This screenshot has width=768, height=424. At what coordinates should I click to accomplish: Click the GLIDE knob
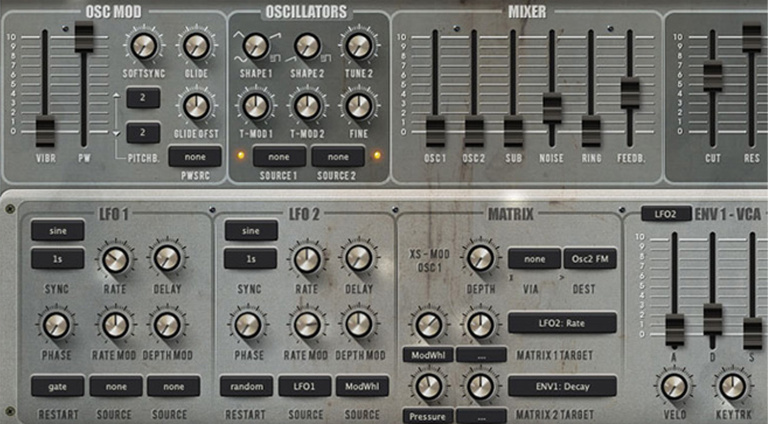coord(196,45)
